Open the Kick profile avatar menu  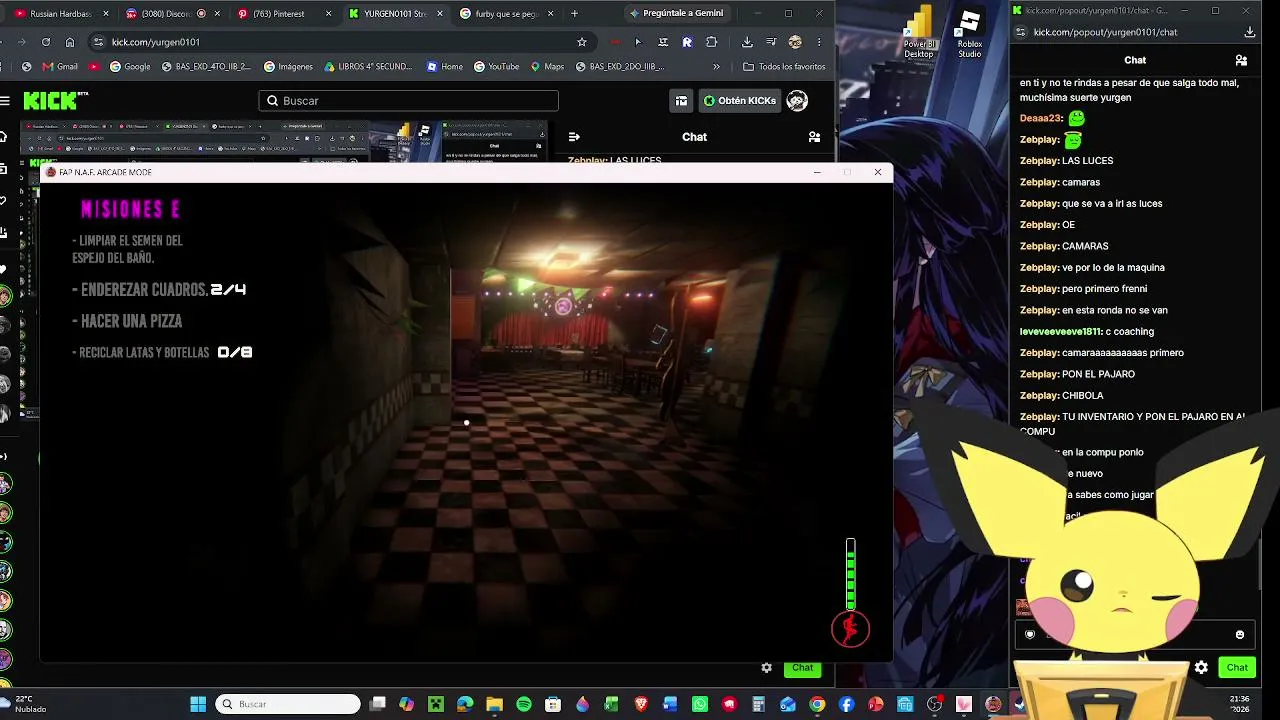tap(797, 100)
